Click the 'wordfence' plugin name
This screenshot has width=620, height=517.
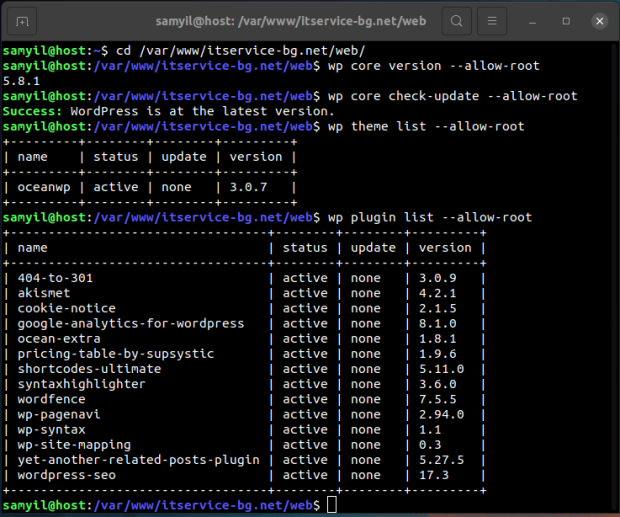[51, 399]
